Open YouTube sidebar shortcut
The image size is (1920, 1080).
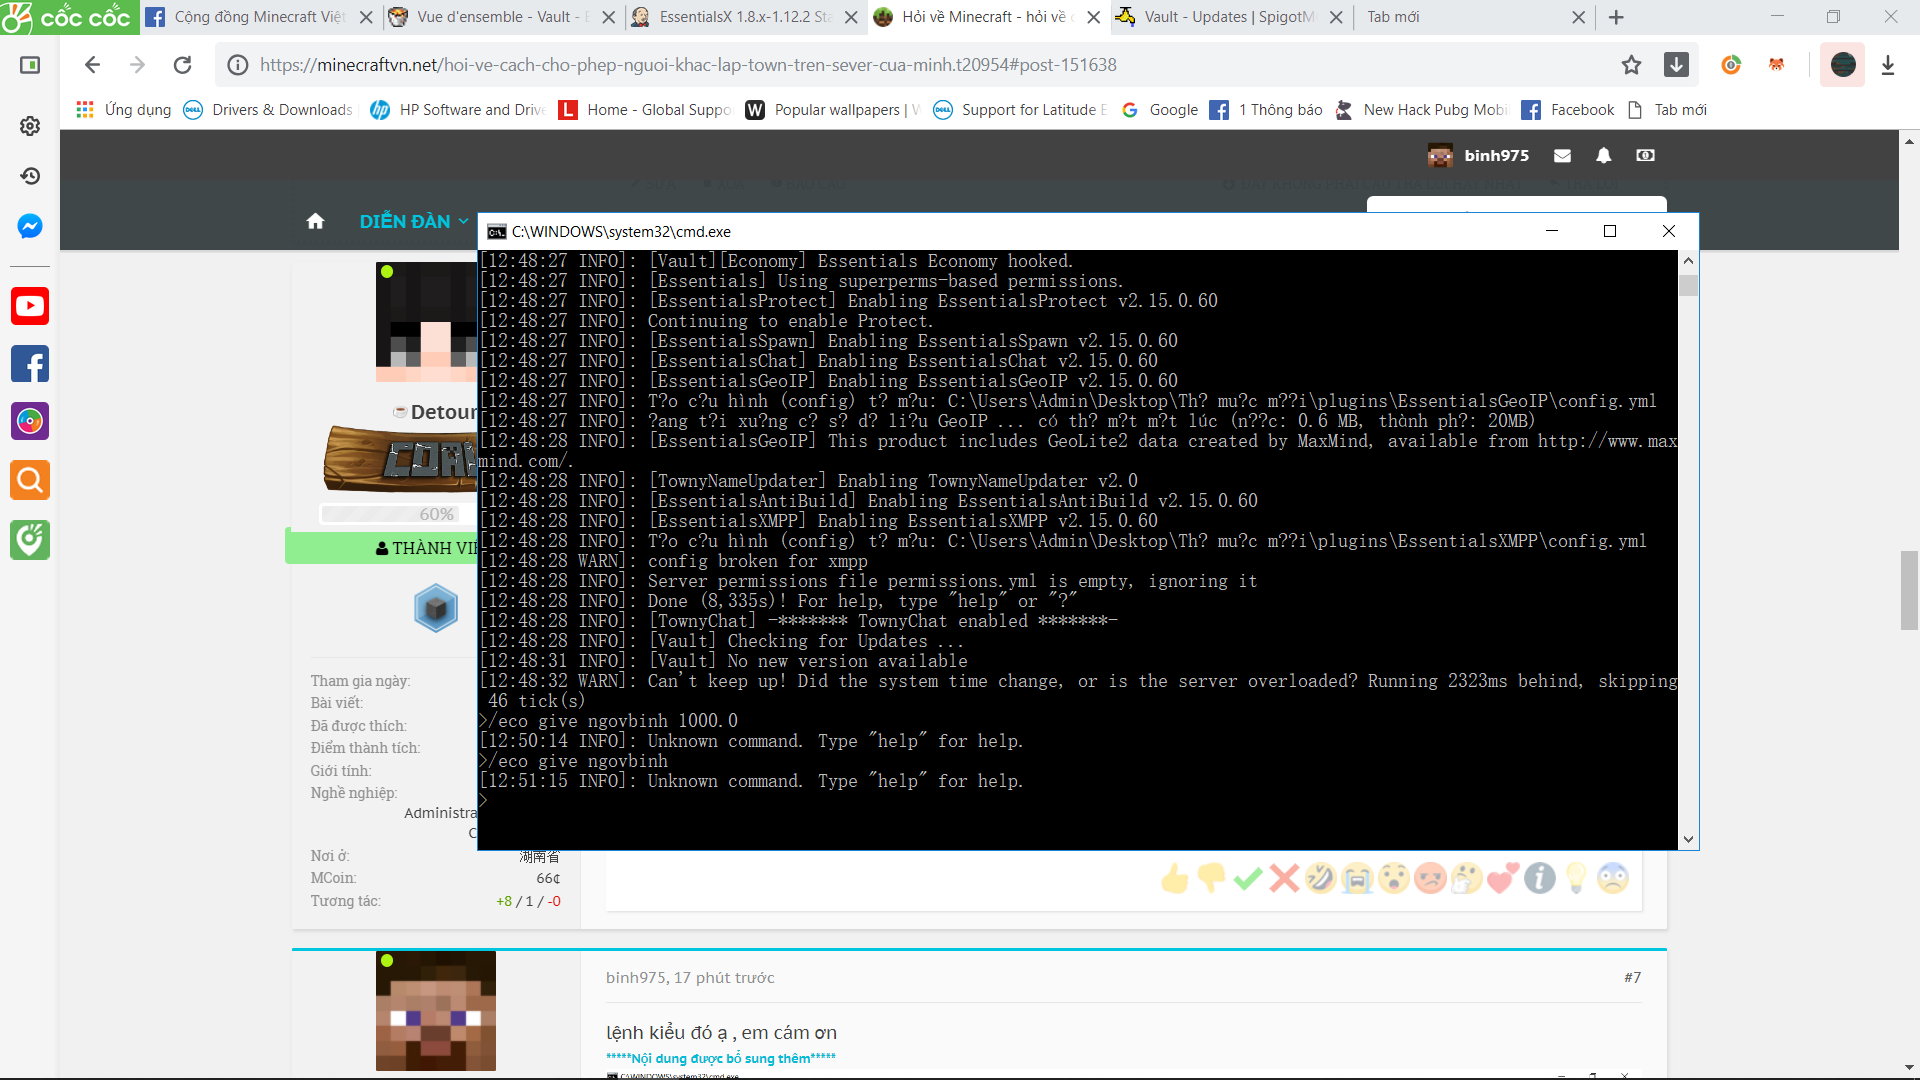click(30, 306)
